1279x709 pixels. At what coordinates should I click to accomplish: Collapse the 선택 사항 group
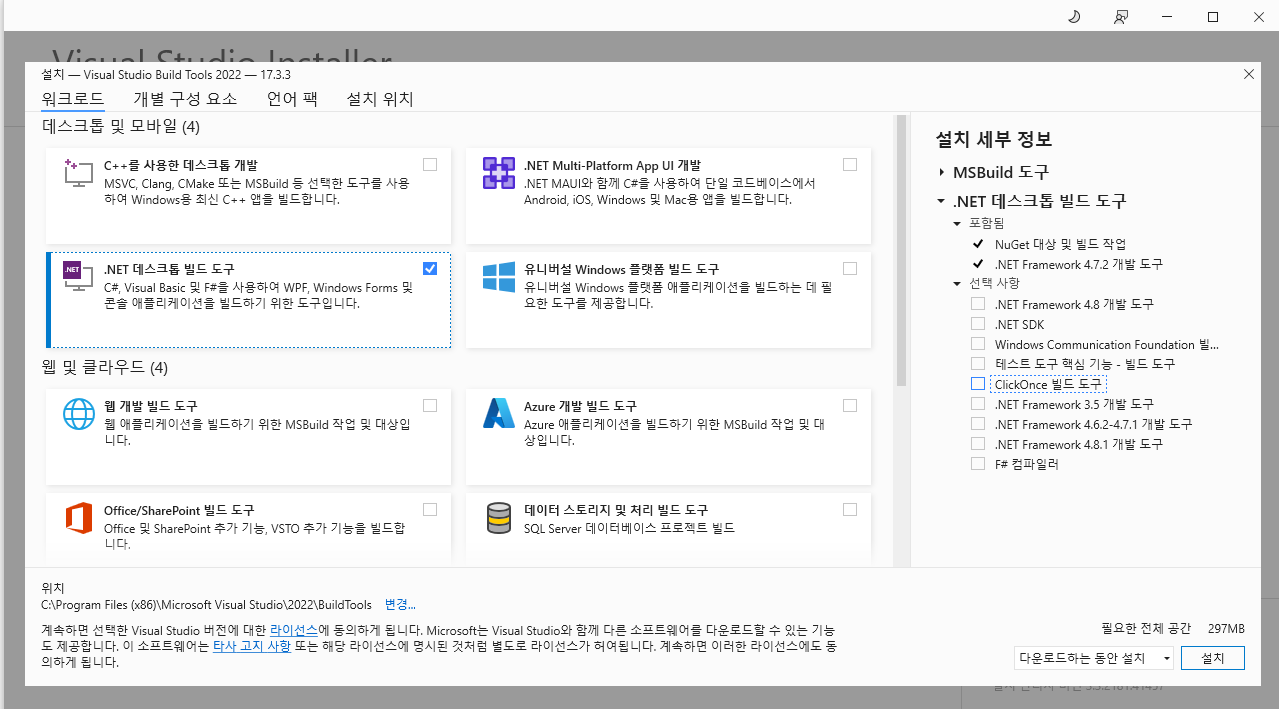pos(957,283)
